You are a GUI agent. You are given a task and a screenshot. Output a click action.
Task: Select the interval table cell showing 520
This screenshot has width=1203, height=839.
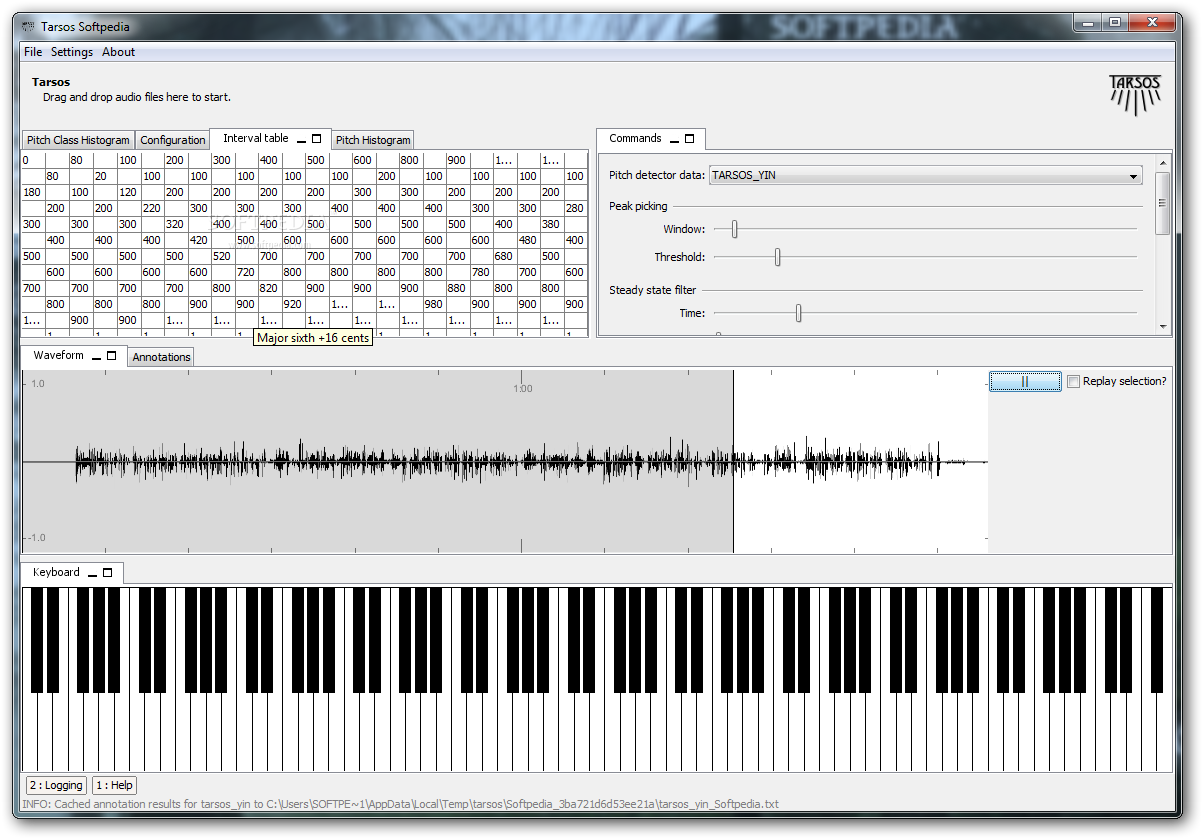point(222,256)
